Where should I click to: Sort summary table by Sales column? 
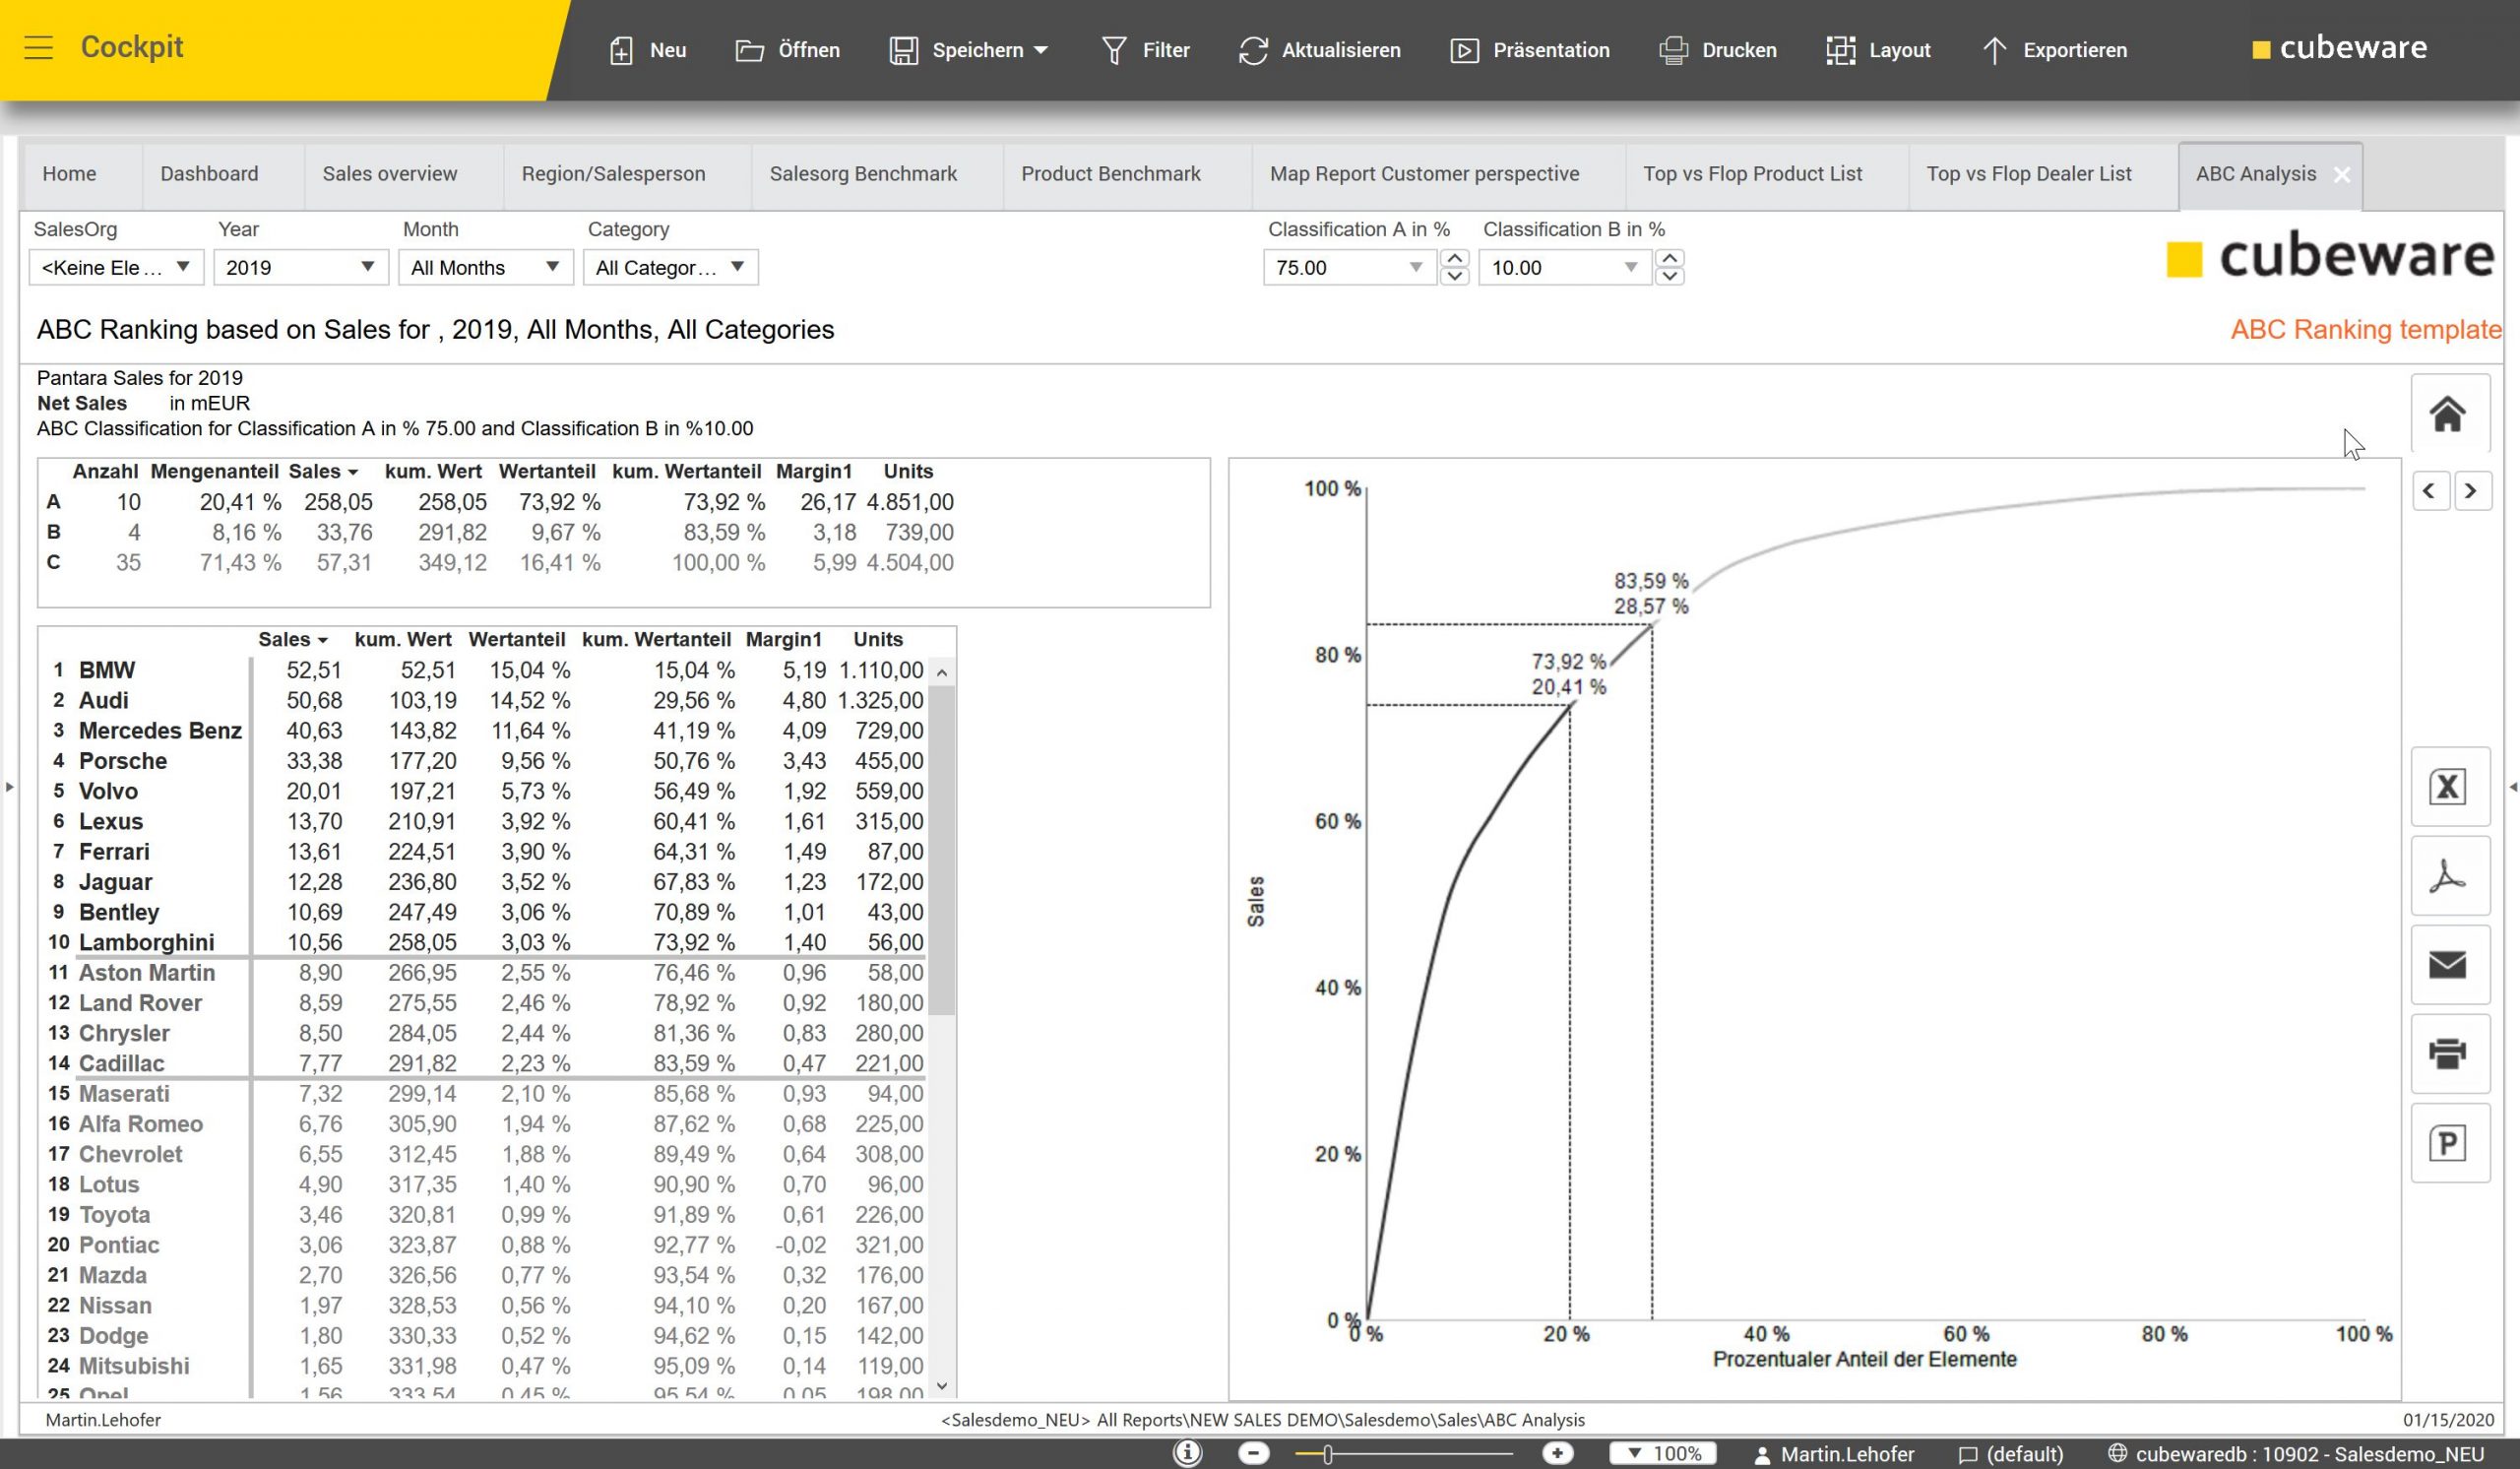point(323,471)
